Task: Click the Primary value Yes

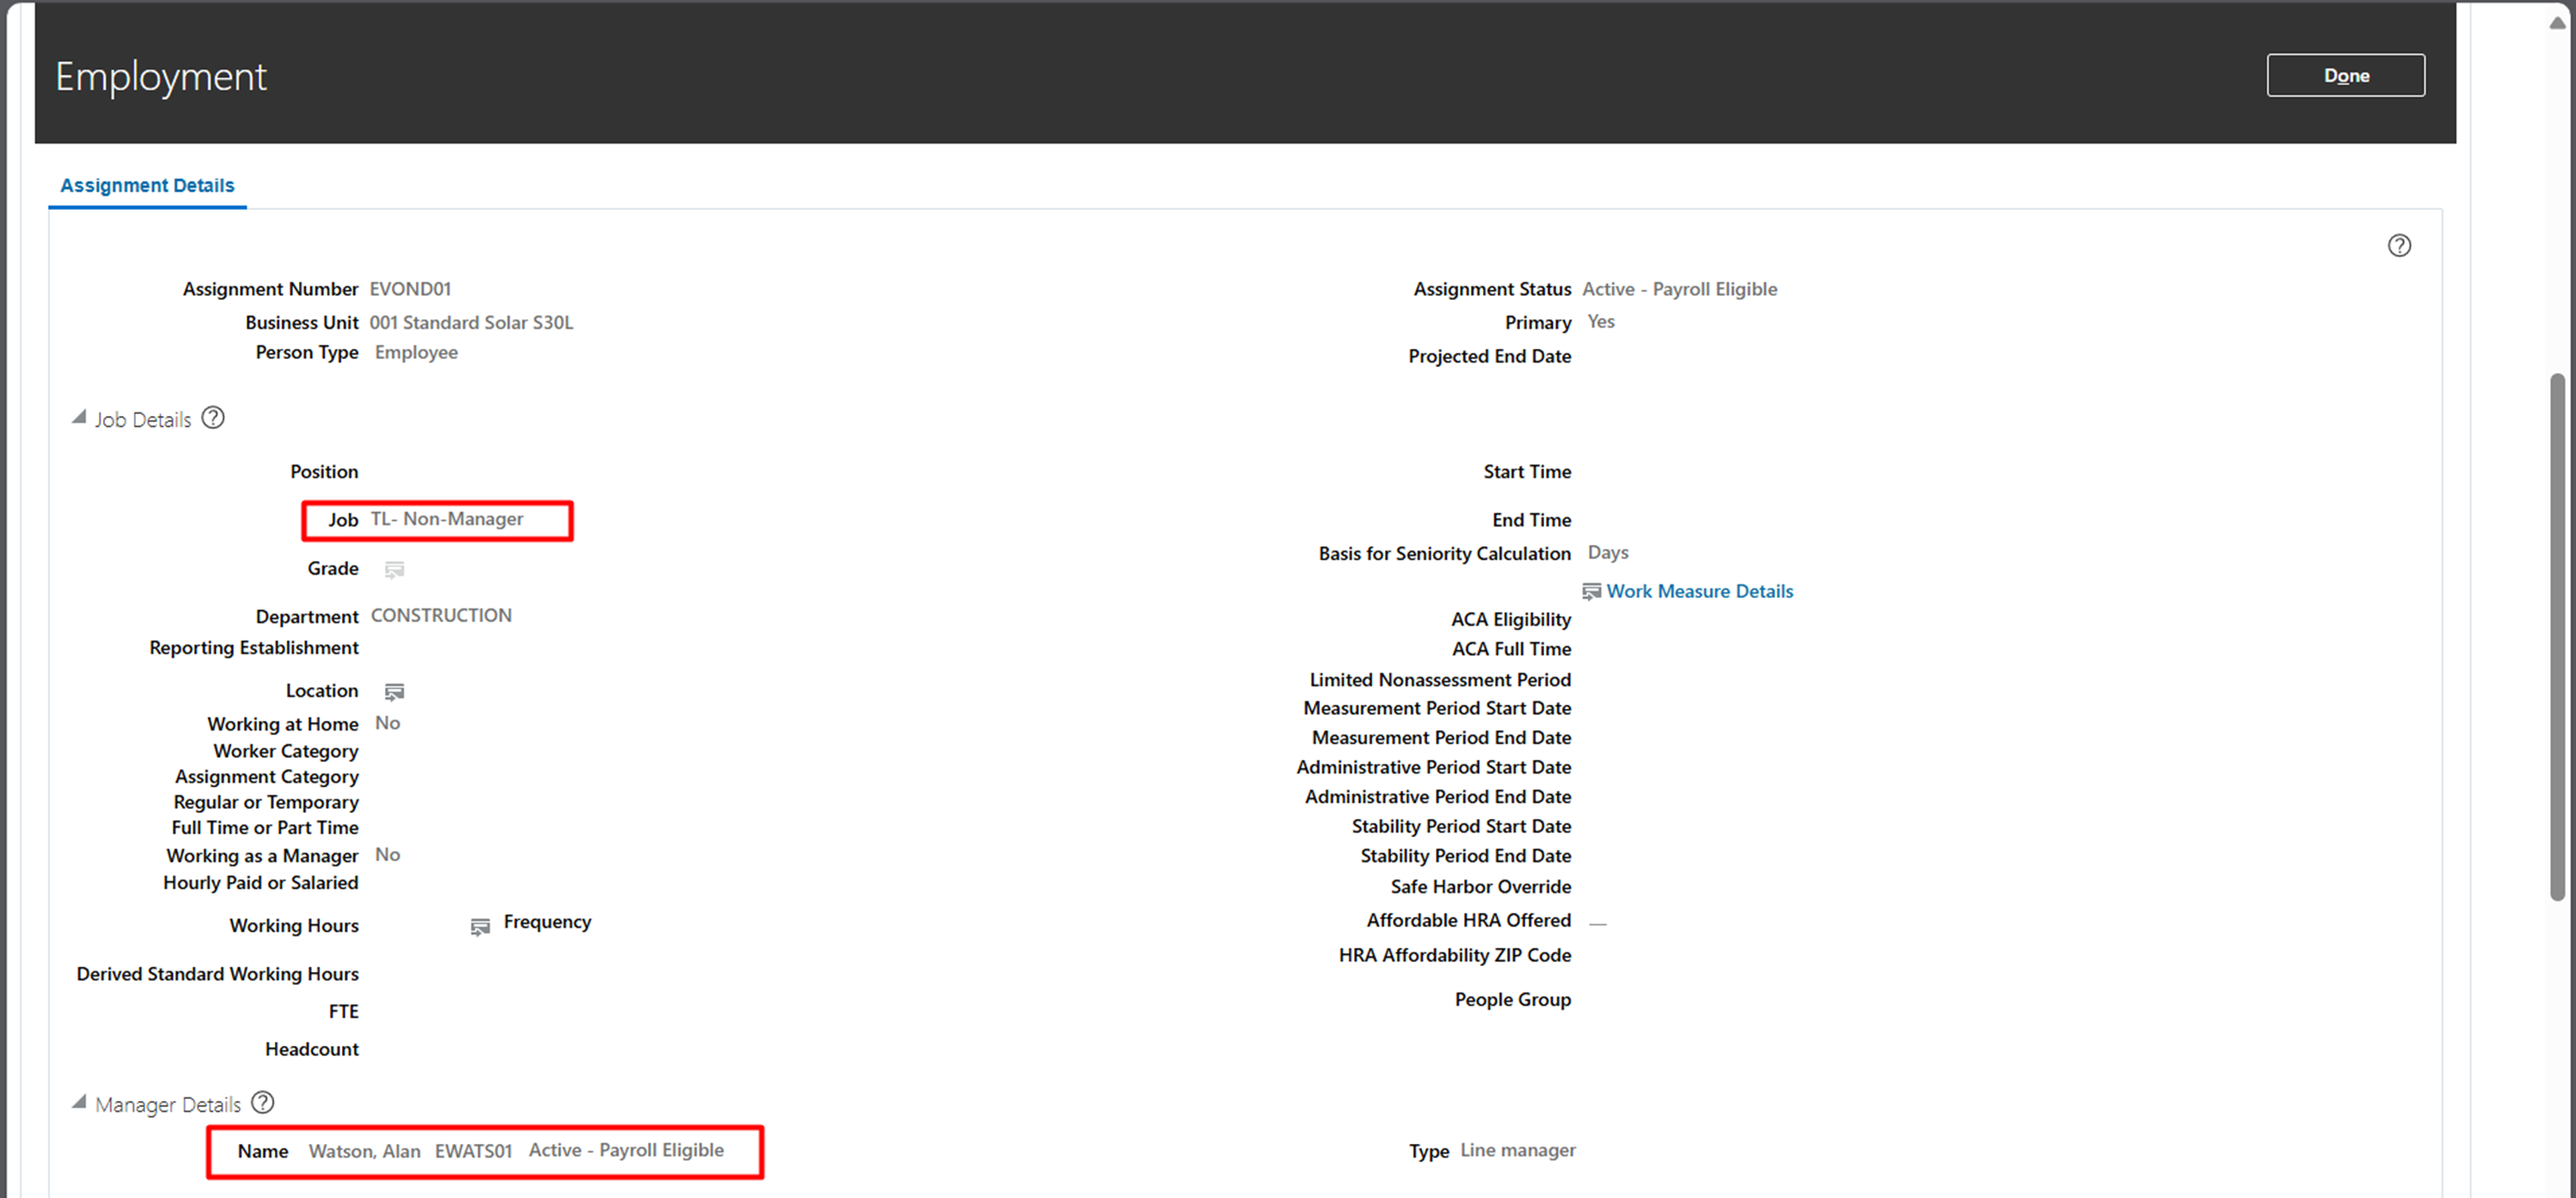Action: [1600, 321]
